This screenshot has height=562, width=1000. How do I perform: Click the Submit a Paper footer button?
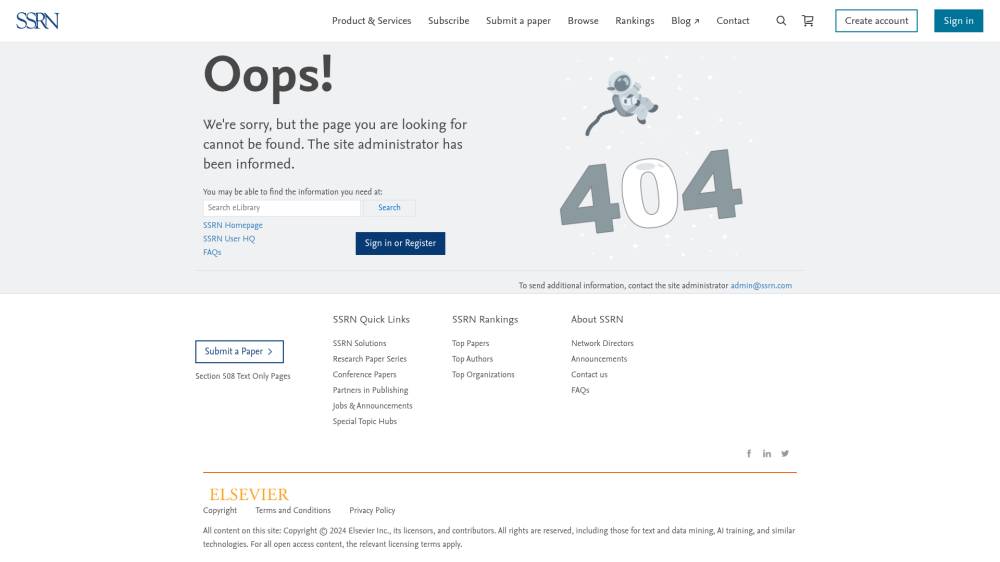(239, 352)
